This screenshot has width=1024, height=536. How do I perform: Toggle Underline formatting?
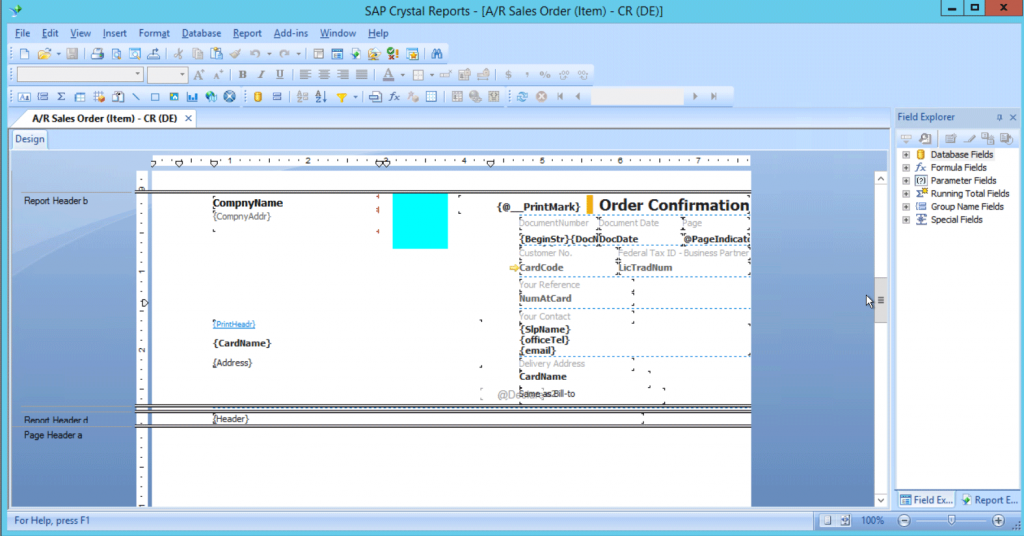(280, 75)
